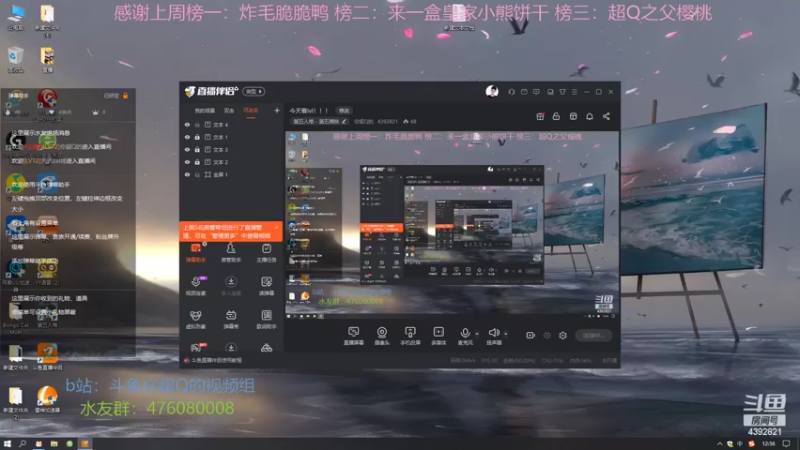Open Windows taskbar search
This screenshot has width=800, height=450.
(x=22, y=444)
